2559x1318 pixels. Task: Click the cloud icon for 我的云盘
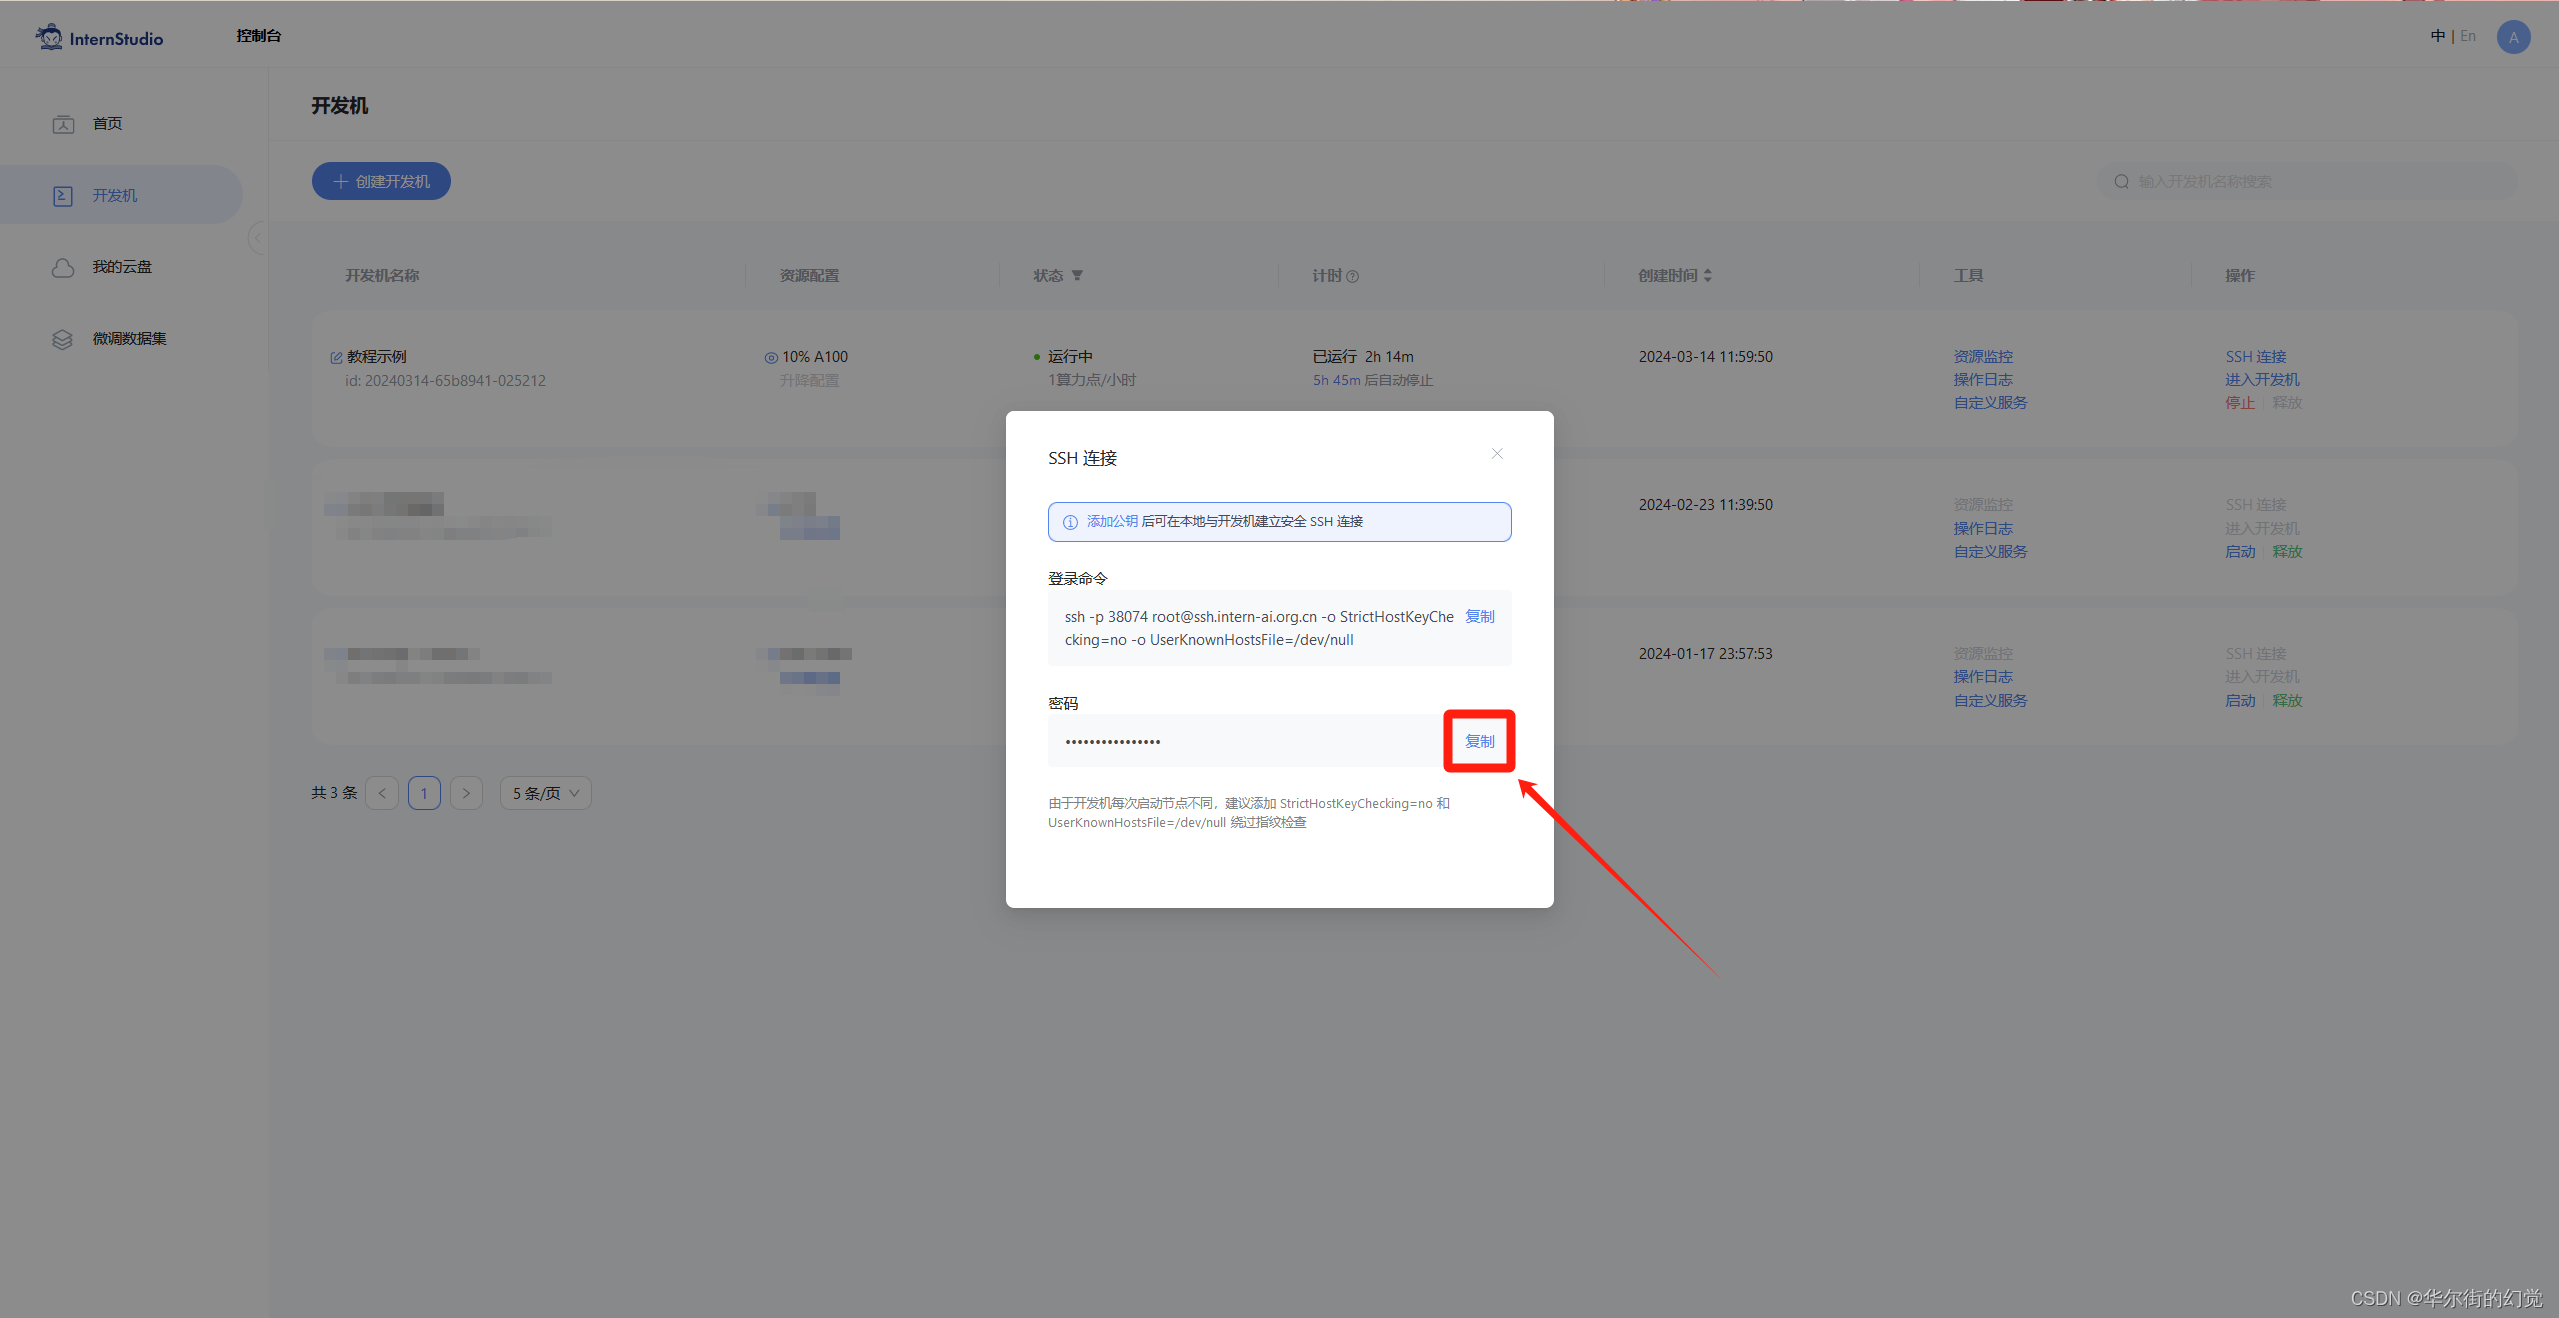[63, 267]
